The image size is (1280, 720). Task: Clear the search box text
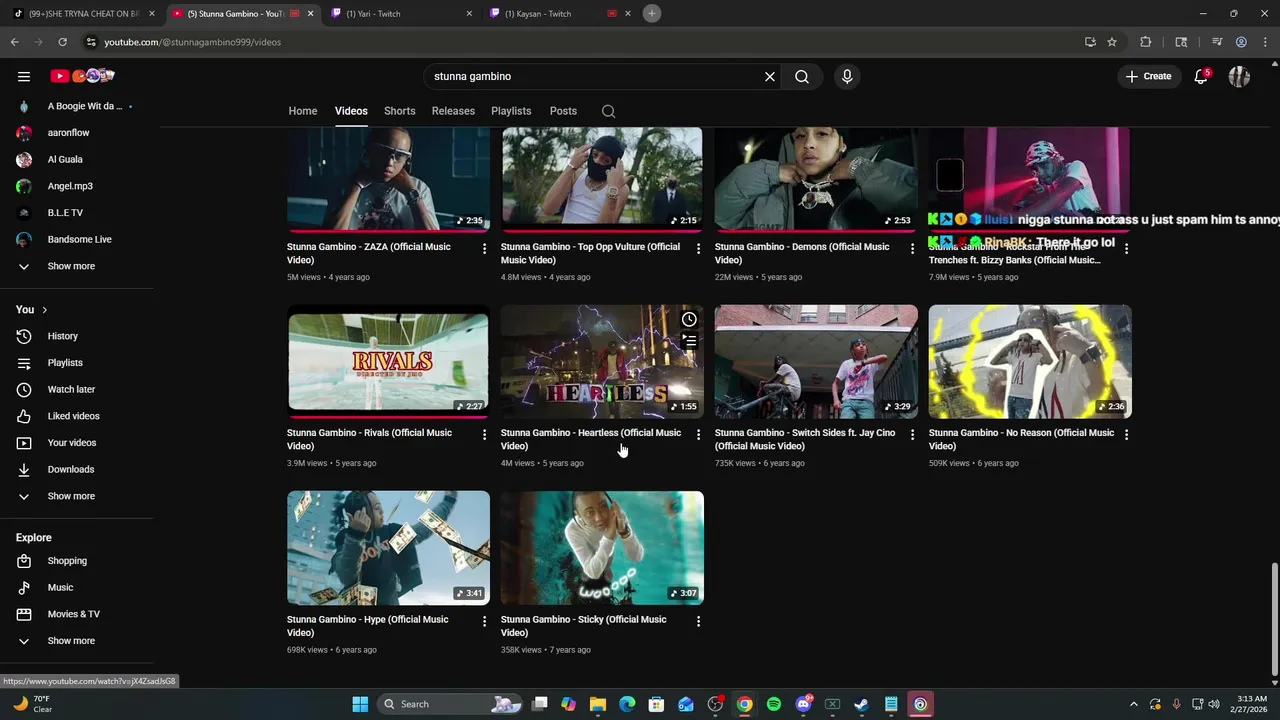click(x=770, y=76)
